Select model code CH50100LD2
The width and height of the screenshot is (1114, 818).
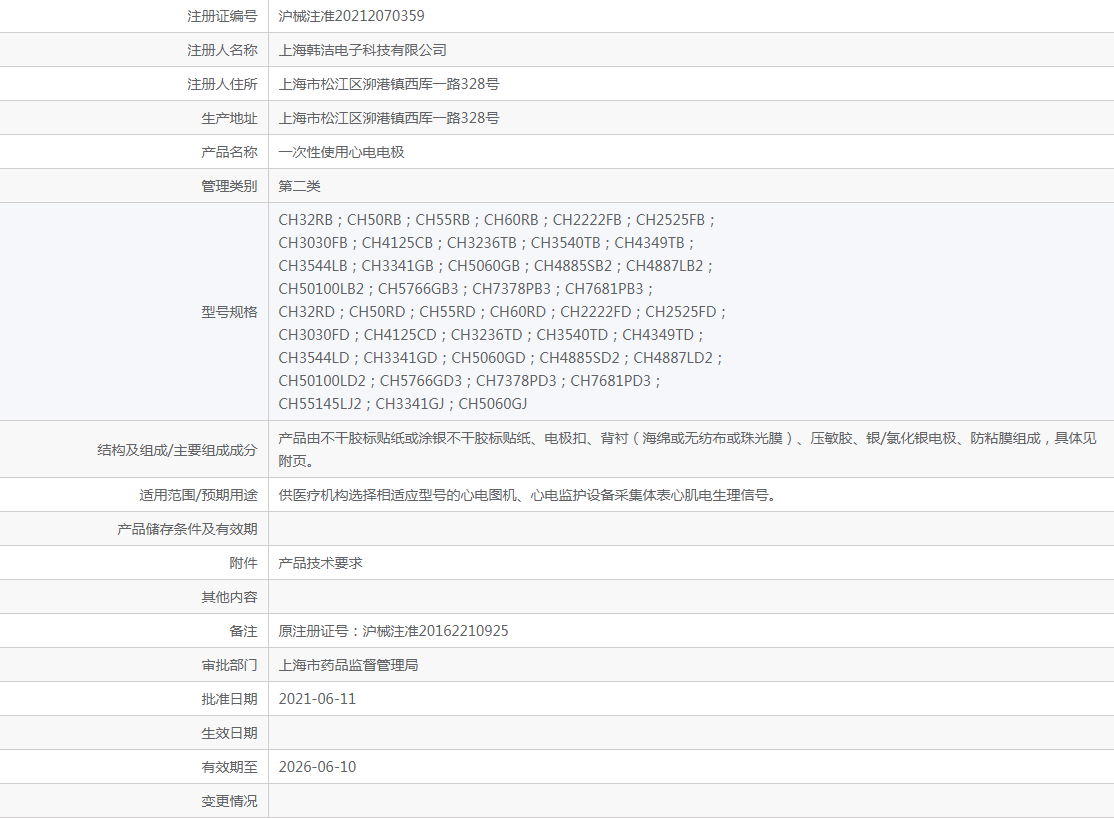tap(322, 380)
